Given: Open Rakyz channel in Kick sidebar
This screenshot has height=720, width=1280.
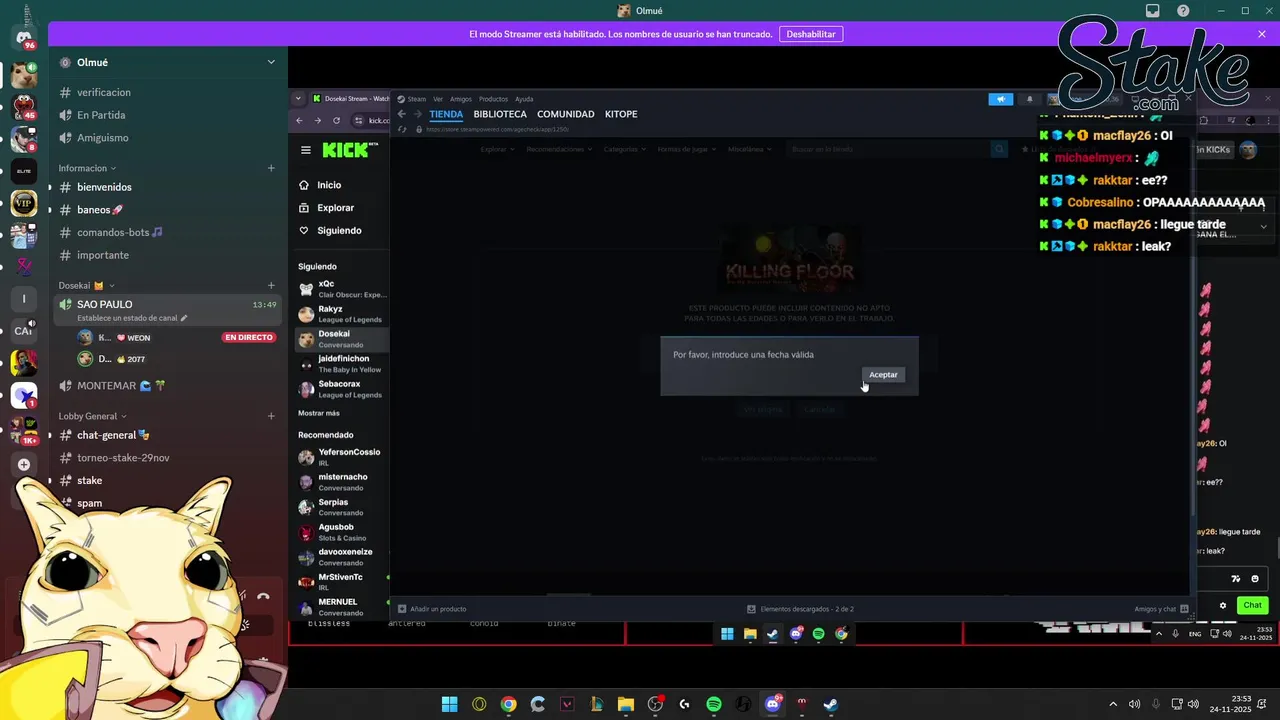Looking at the screenshot, I should coord(342,314).
